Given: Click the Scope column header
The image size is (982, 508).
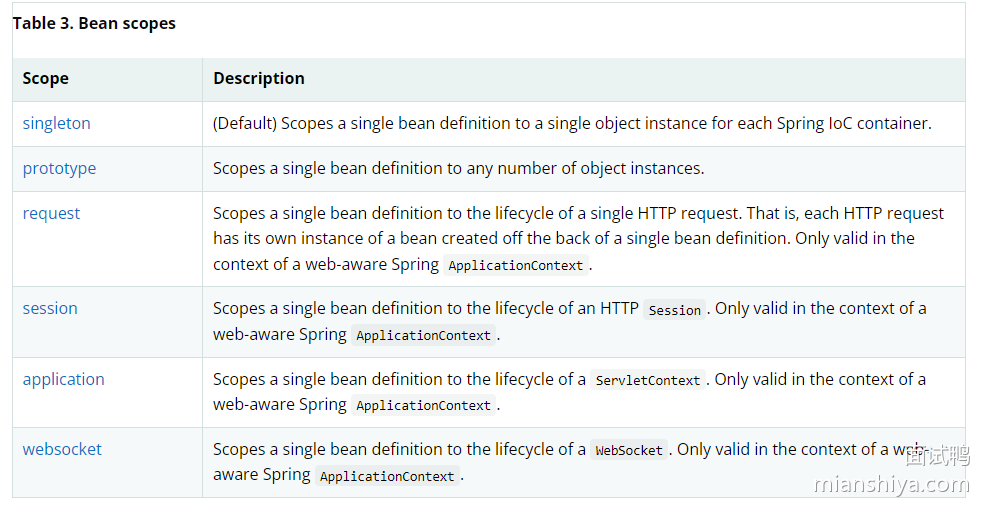Looking at the screenshot, I should click(46, 78).
